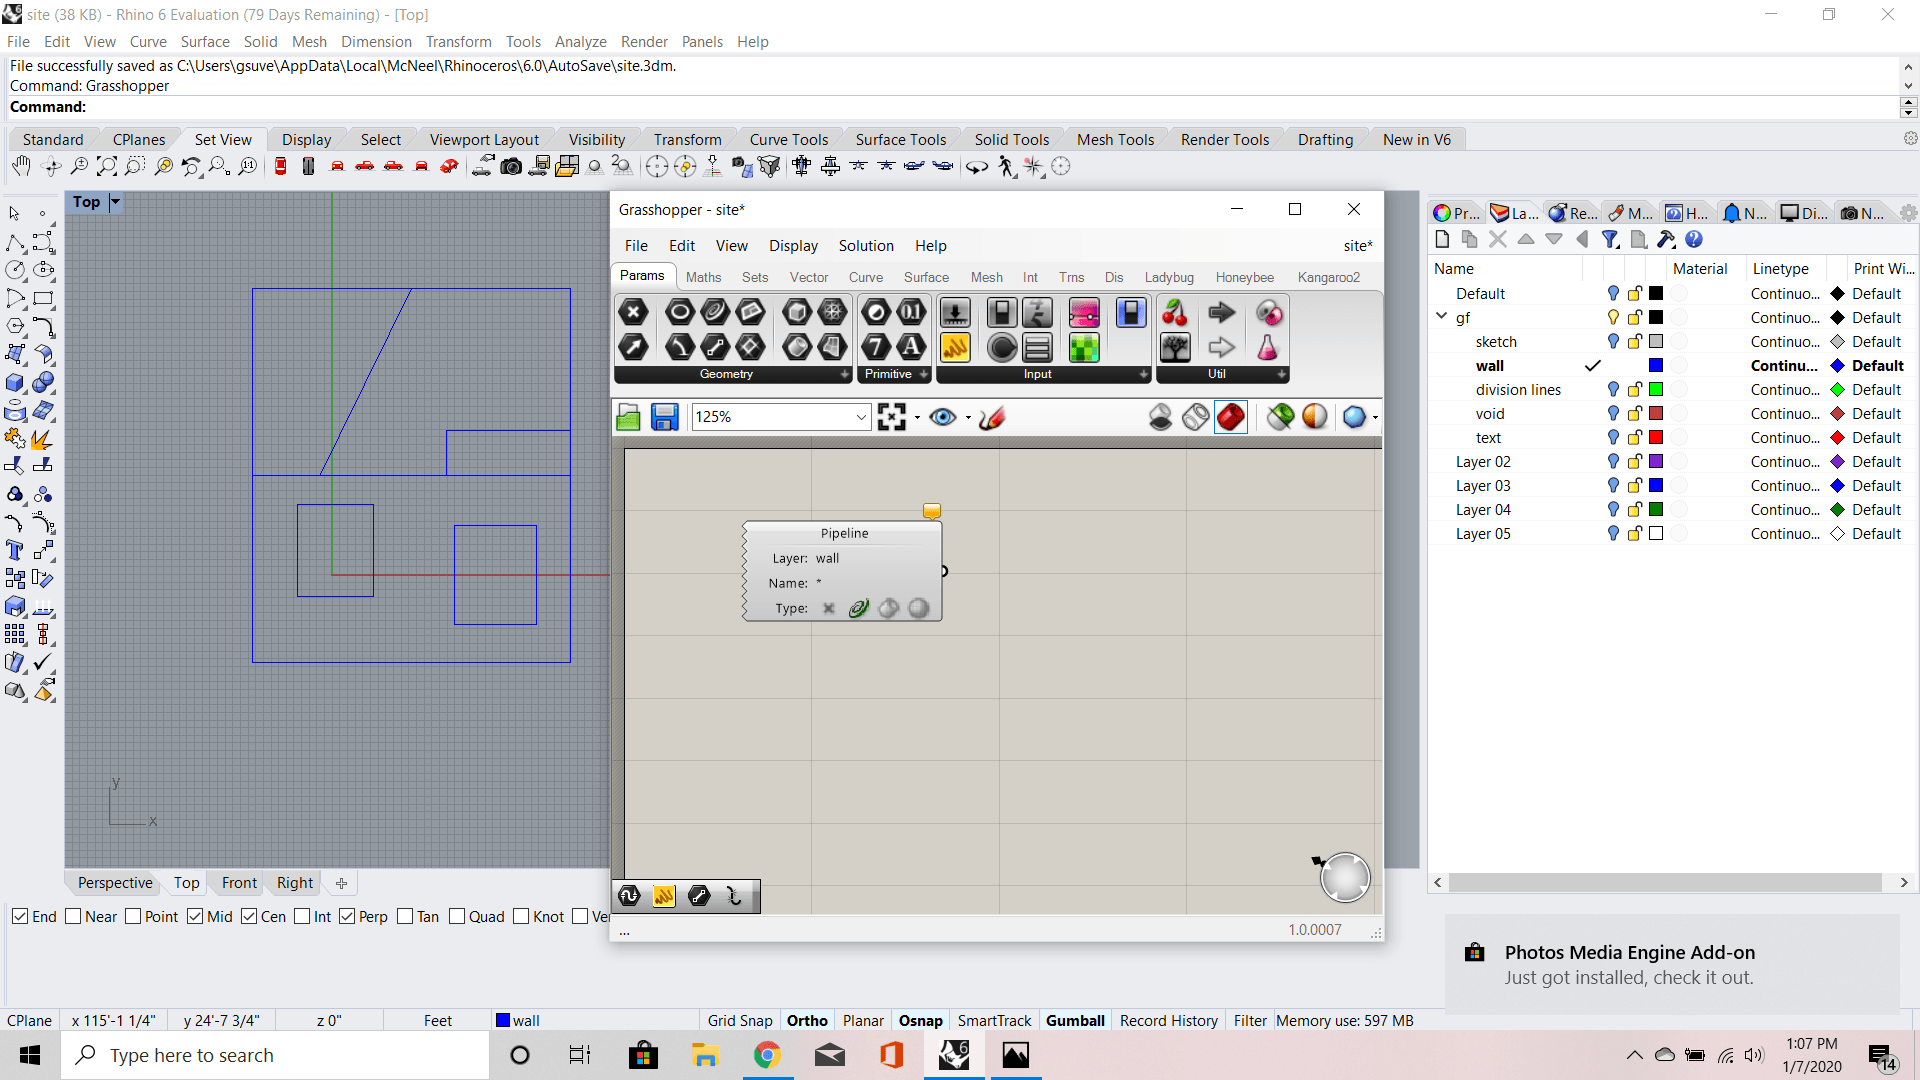Enable the Quad osnap checkbox
The width and height of the screenshot is (1920, 1080).
tap(457, 916)
